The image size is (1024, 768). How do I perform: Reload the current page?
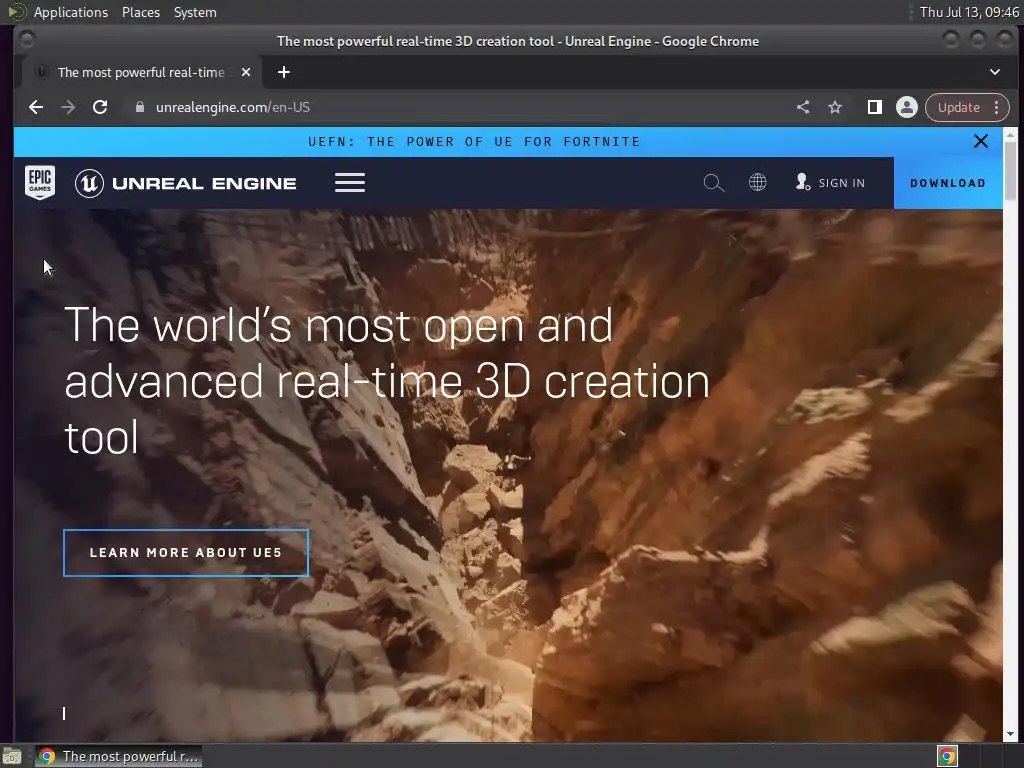[100, 107]
